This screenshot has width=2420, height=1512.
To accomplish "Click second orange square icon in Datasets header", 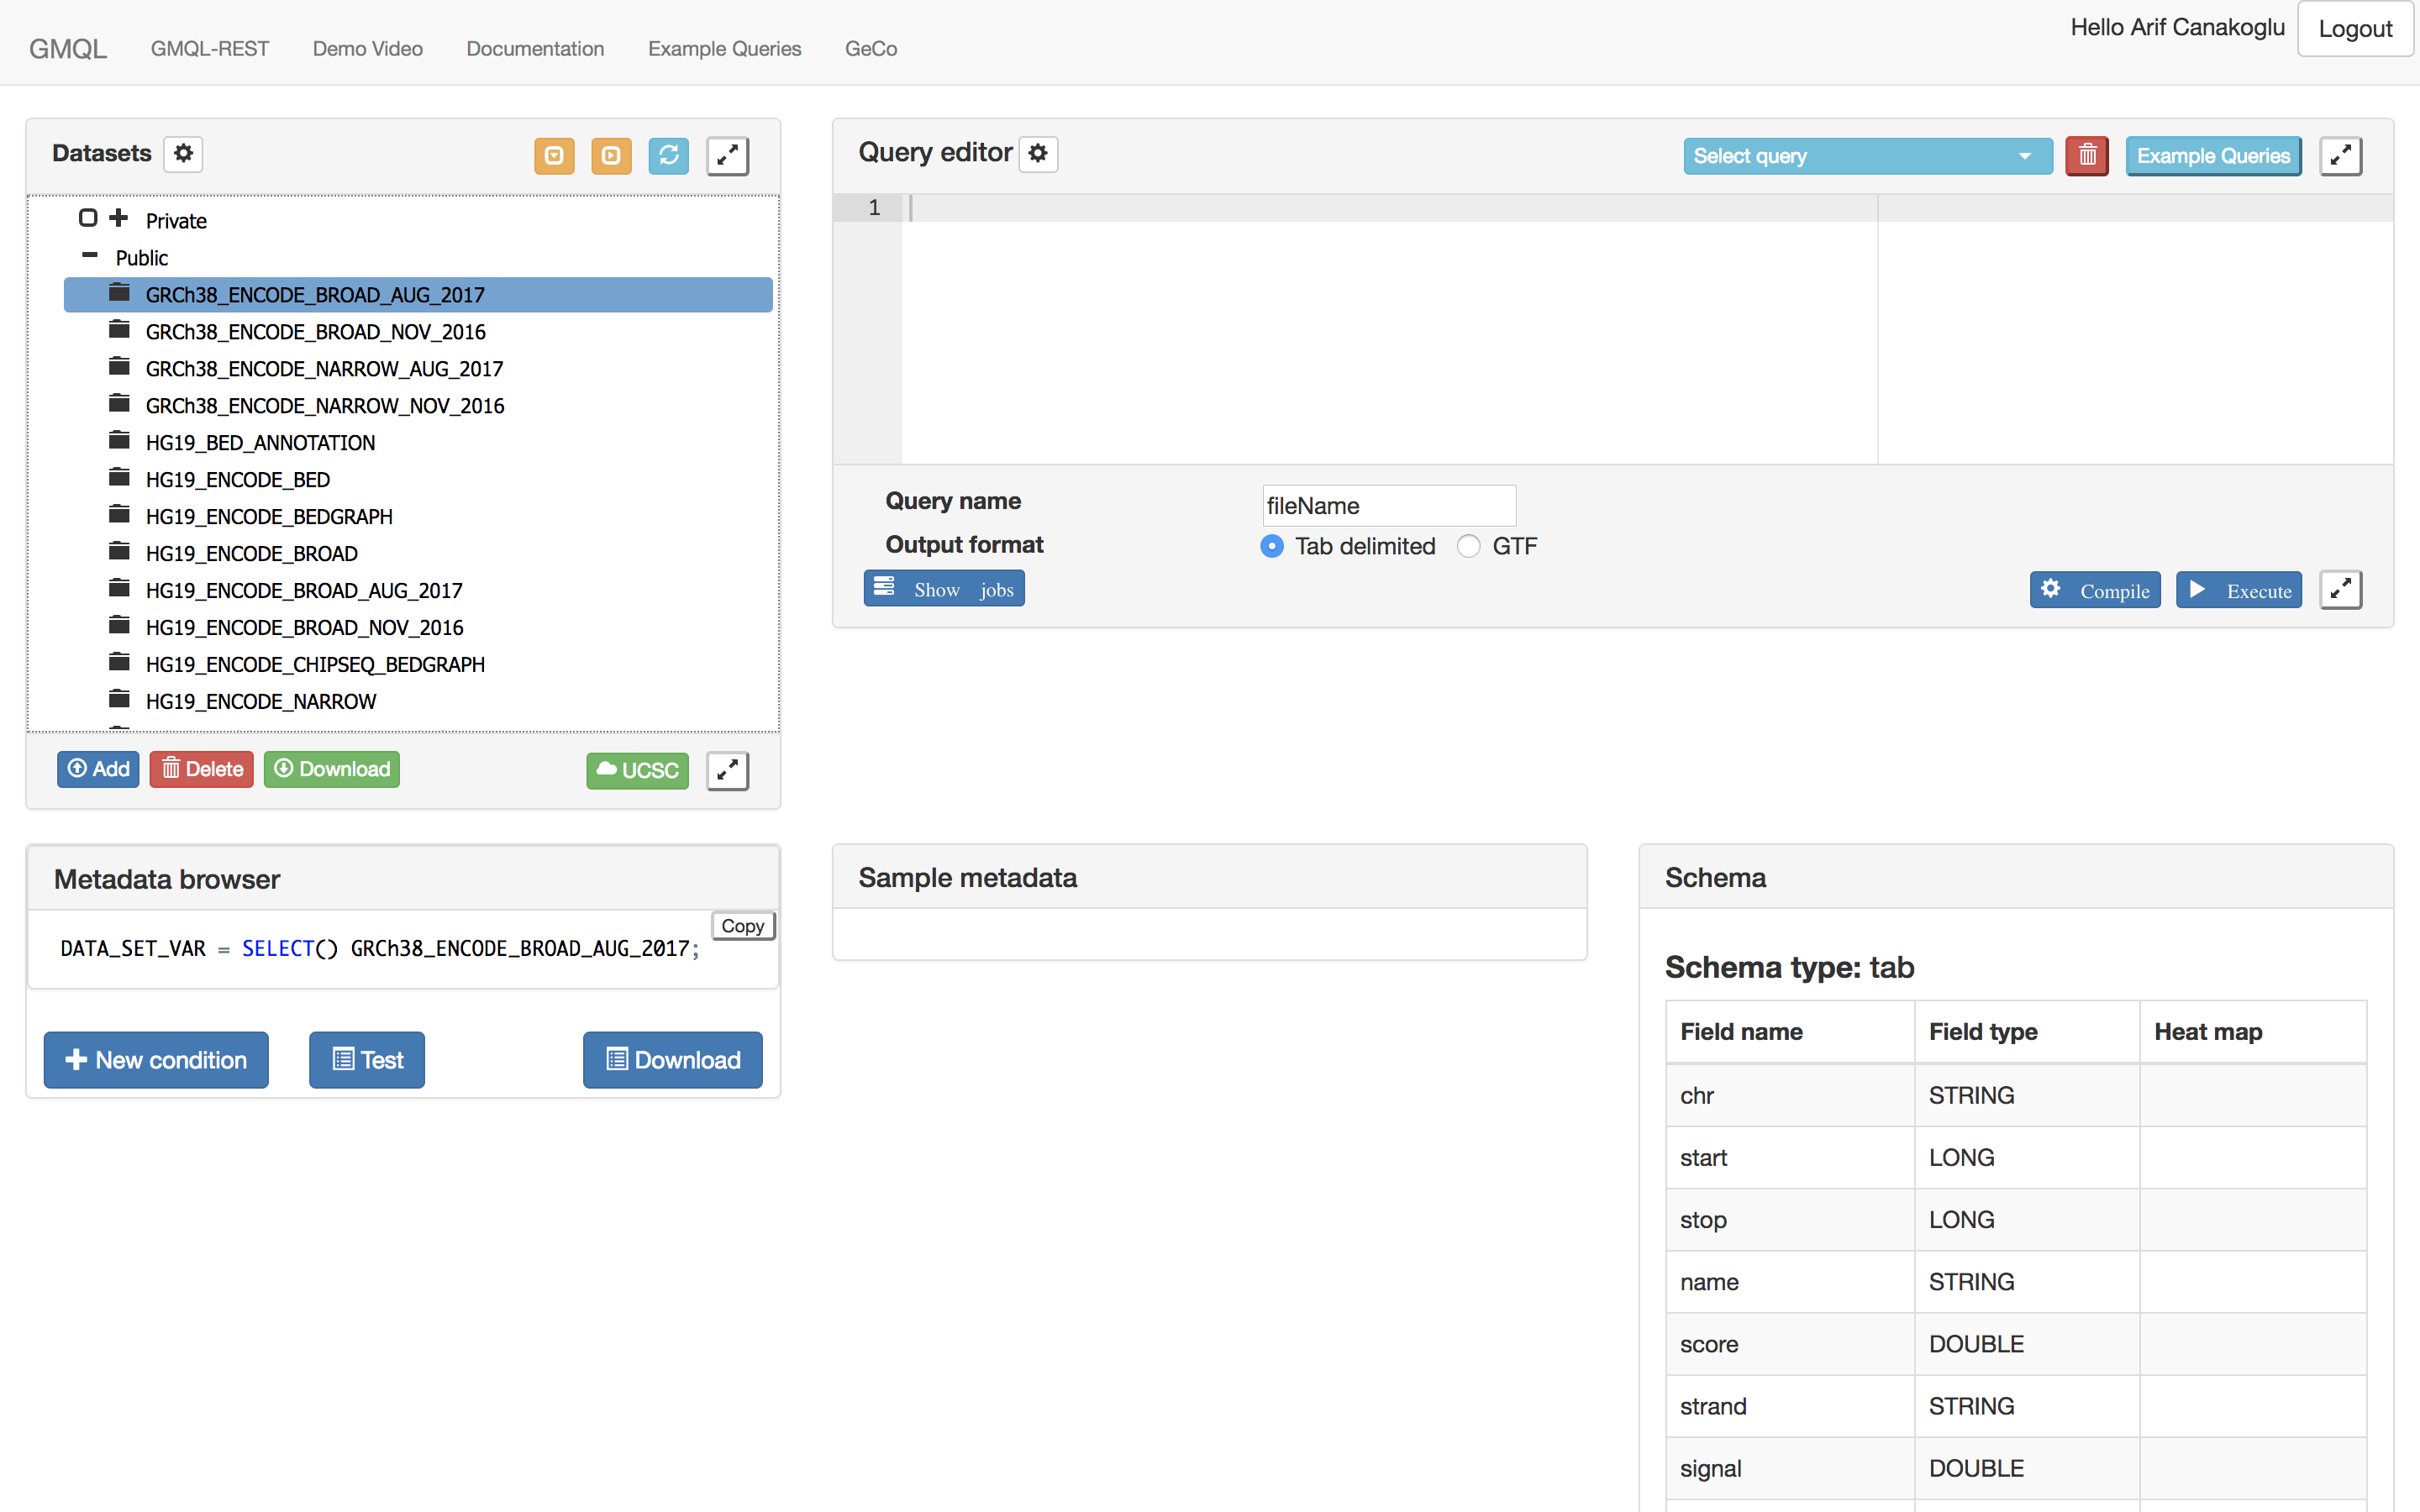I will (x=611, y=156).
